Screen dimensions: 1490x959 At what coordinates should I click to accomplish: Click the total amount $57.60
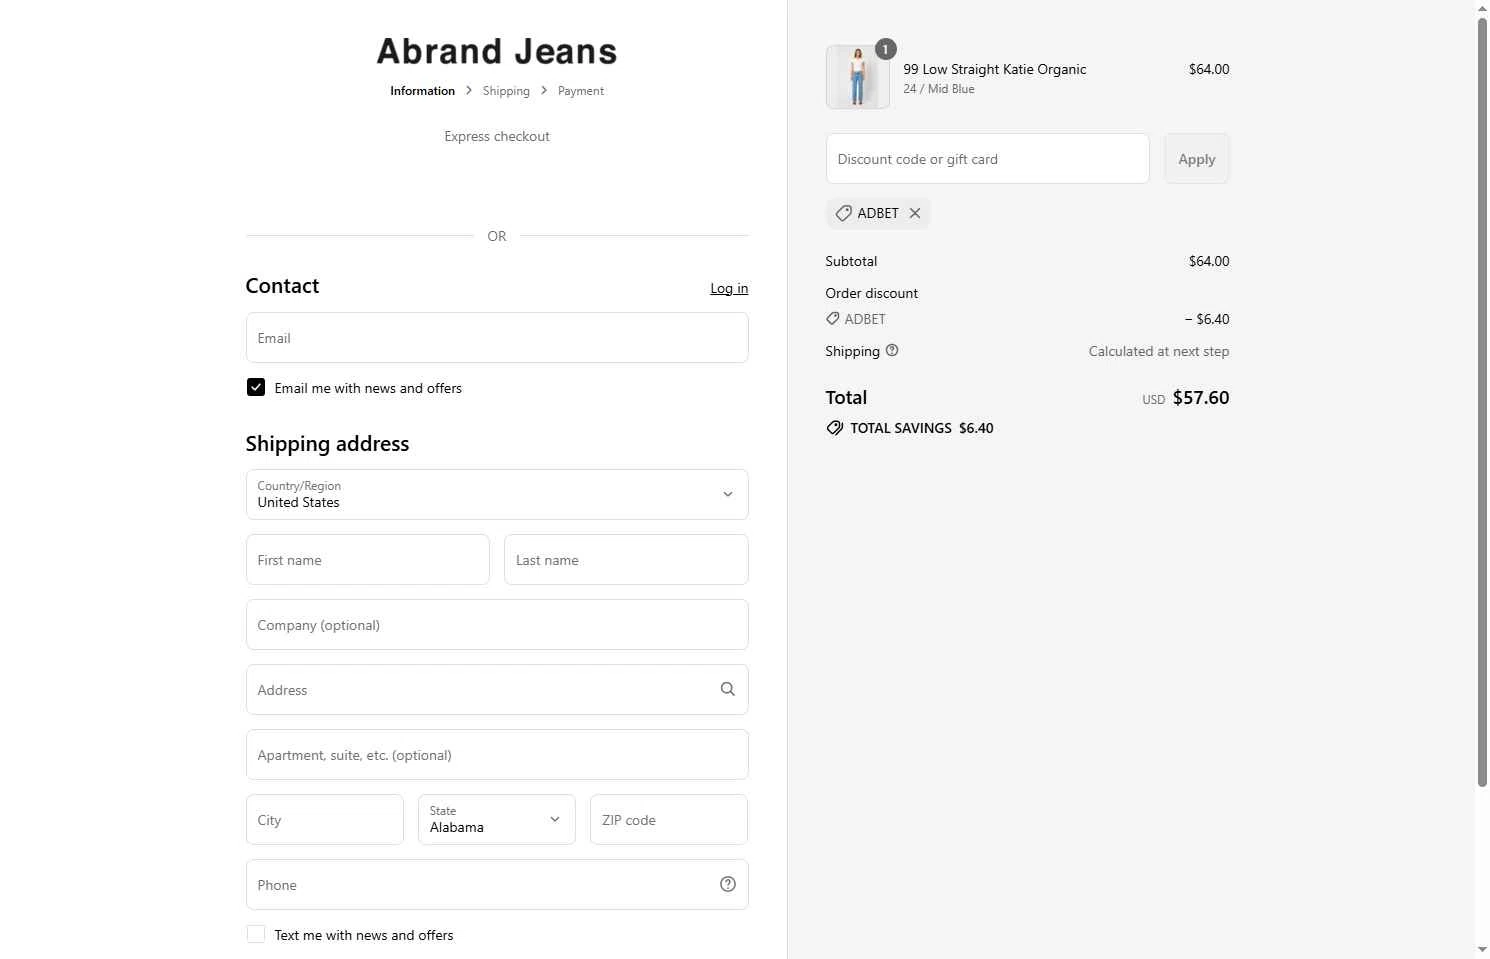[x=1200, y=397]
